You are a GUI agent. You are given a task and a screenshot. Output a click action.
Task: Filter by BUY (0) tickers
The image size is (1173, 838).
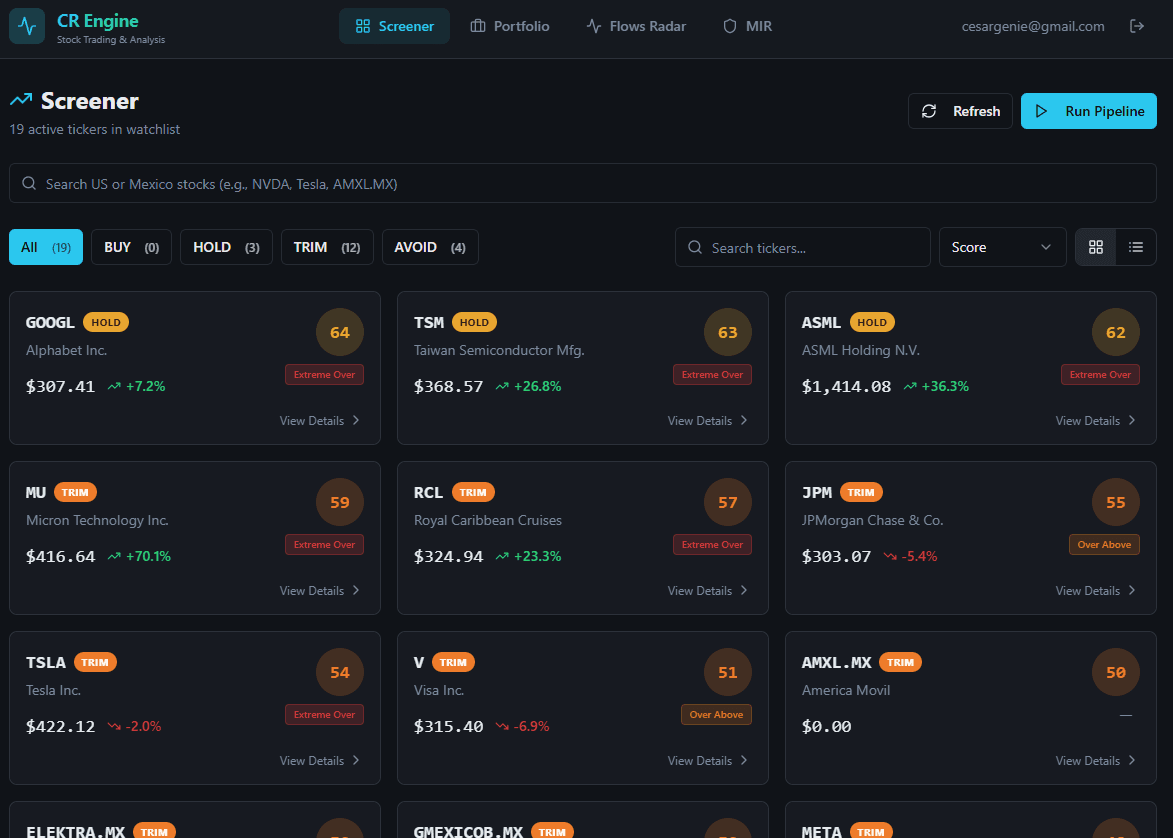[131, 247]
